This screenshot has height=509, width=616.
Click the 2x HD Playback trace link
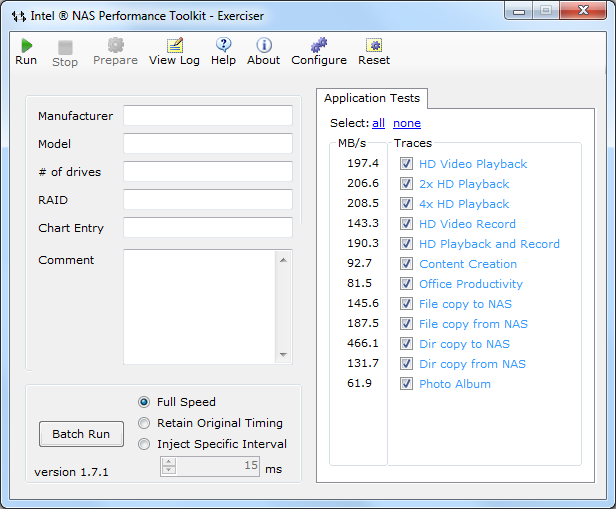click(464, 184)
